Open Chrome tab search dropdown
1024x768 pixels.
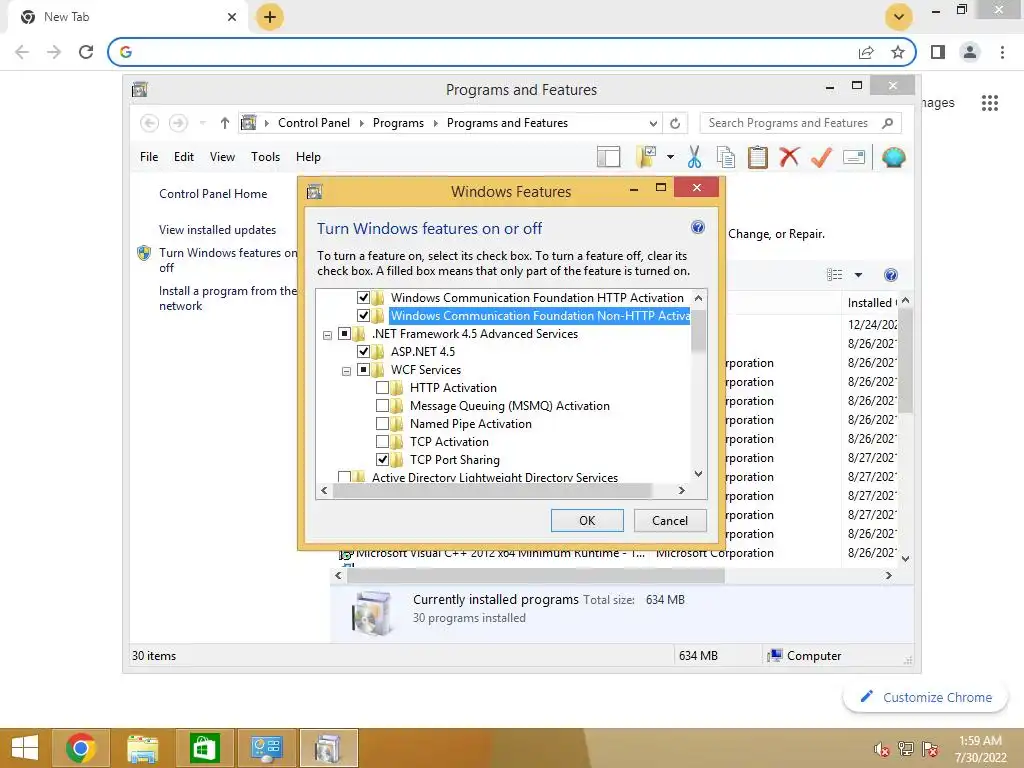pyautogui.click(x=899, y=17)
